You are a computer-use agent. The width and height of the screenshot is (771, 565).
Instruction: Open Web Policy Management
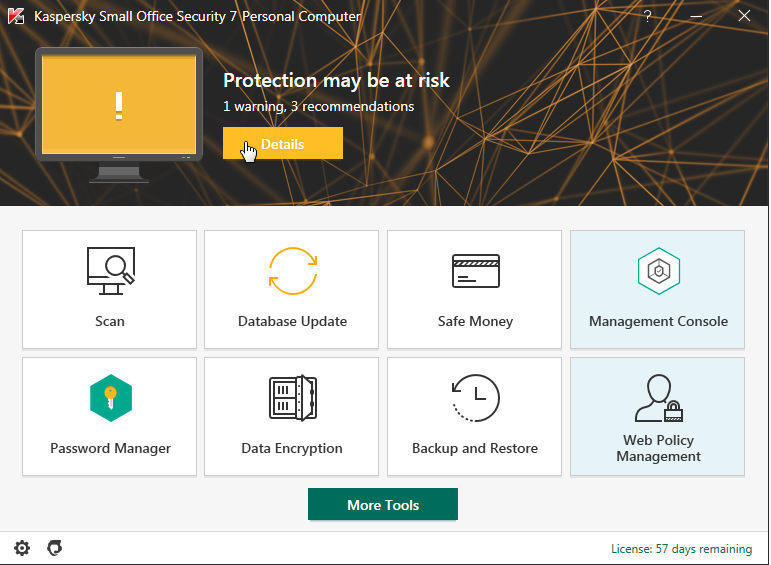point(657,416)
